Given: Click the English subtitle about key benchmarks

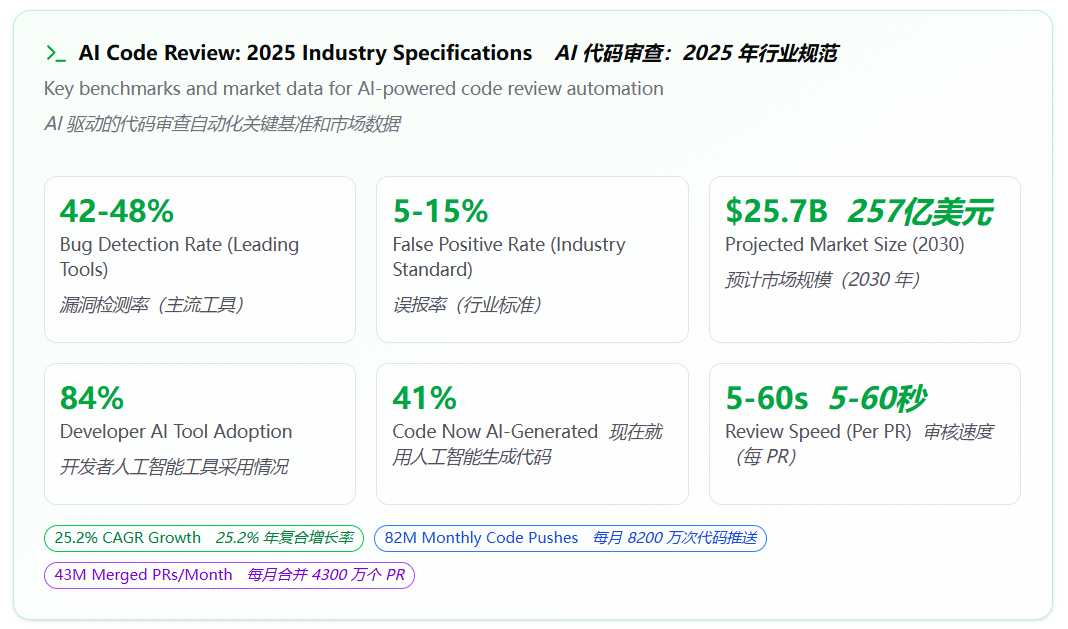Looking at the screenshot, I should click(x=354, y=88).
